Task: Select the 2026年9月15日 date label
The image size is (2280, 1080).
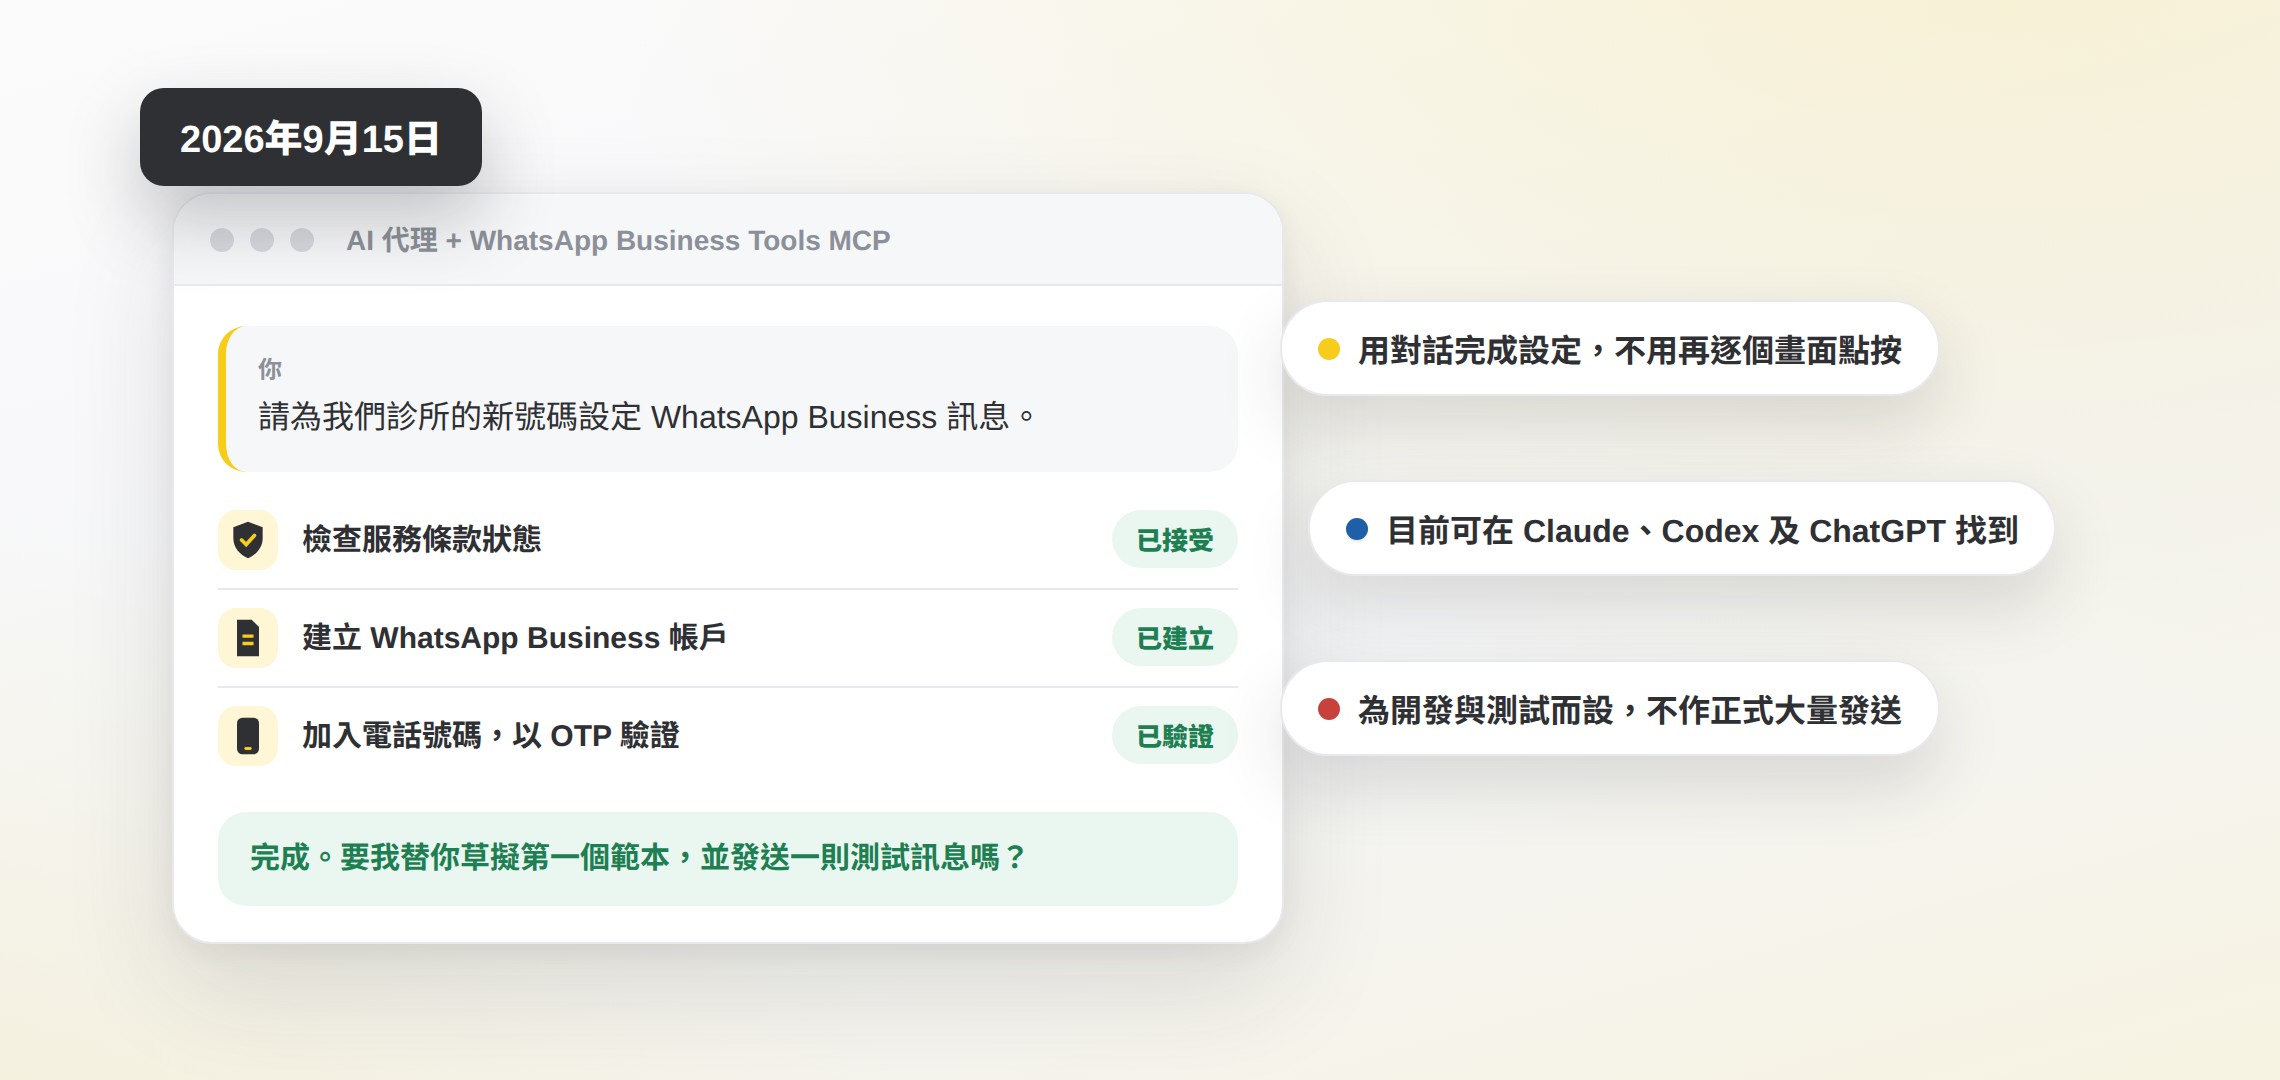Action: click(x=311, y=137)
